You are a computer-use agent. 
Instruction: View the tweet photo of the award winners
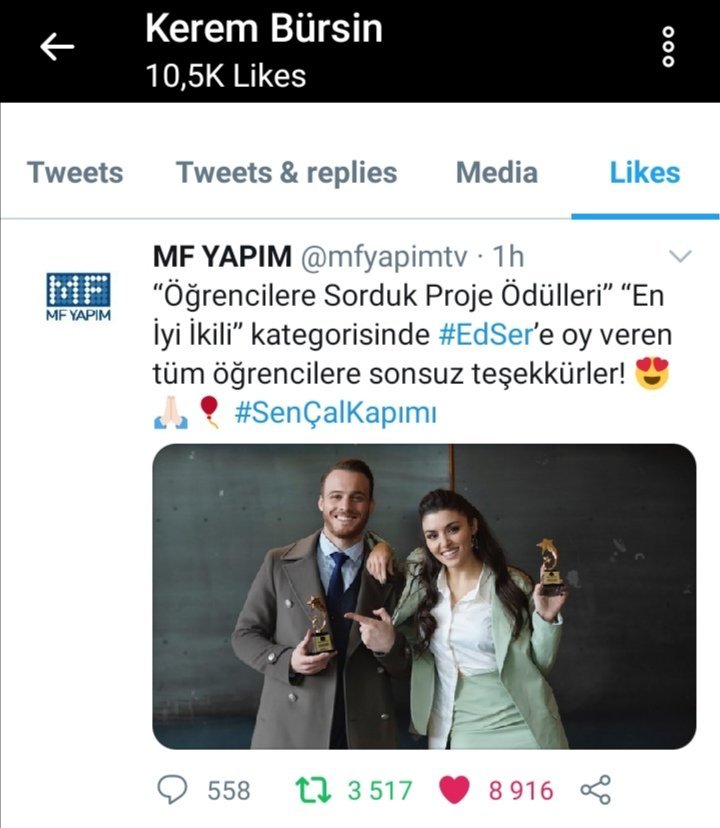[424, 596]
